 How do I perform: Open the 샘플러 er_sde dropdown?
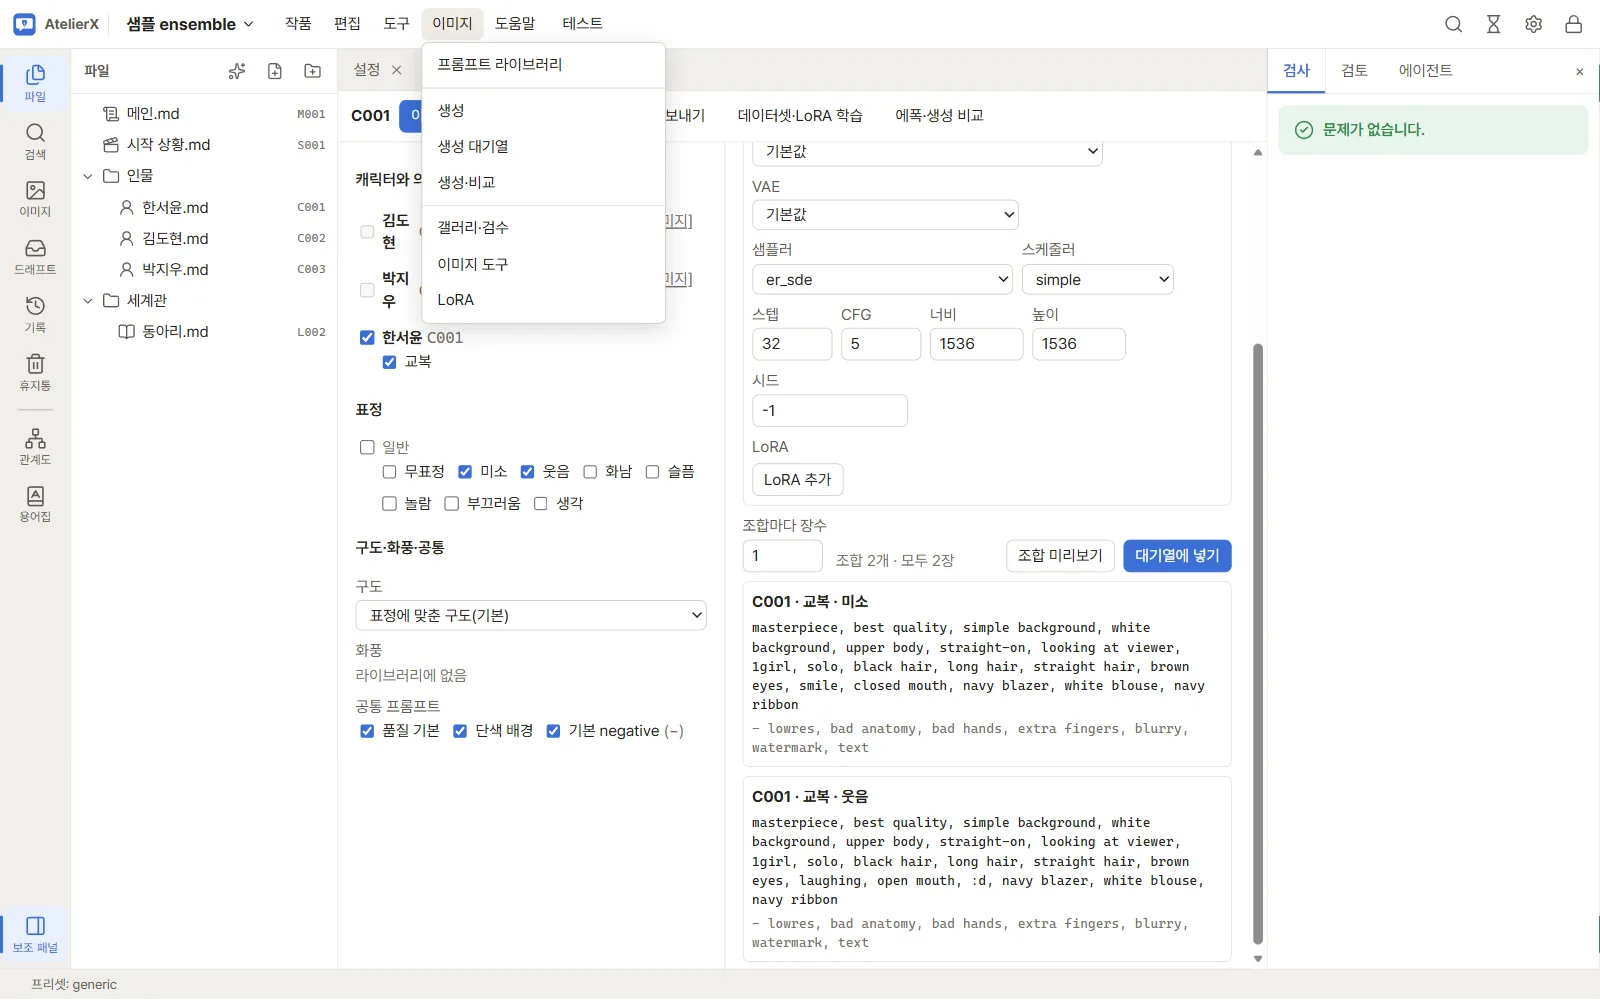pos(882,280)
